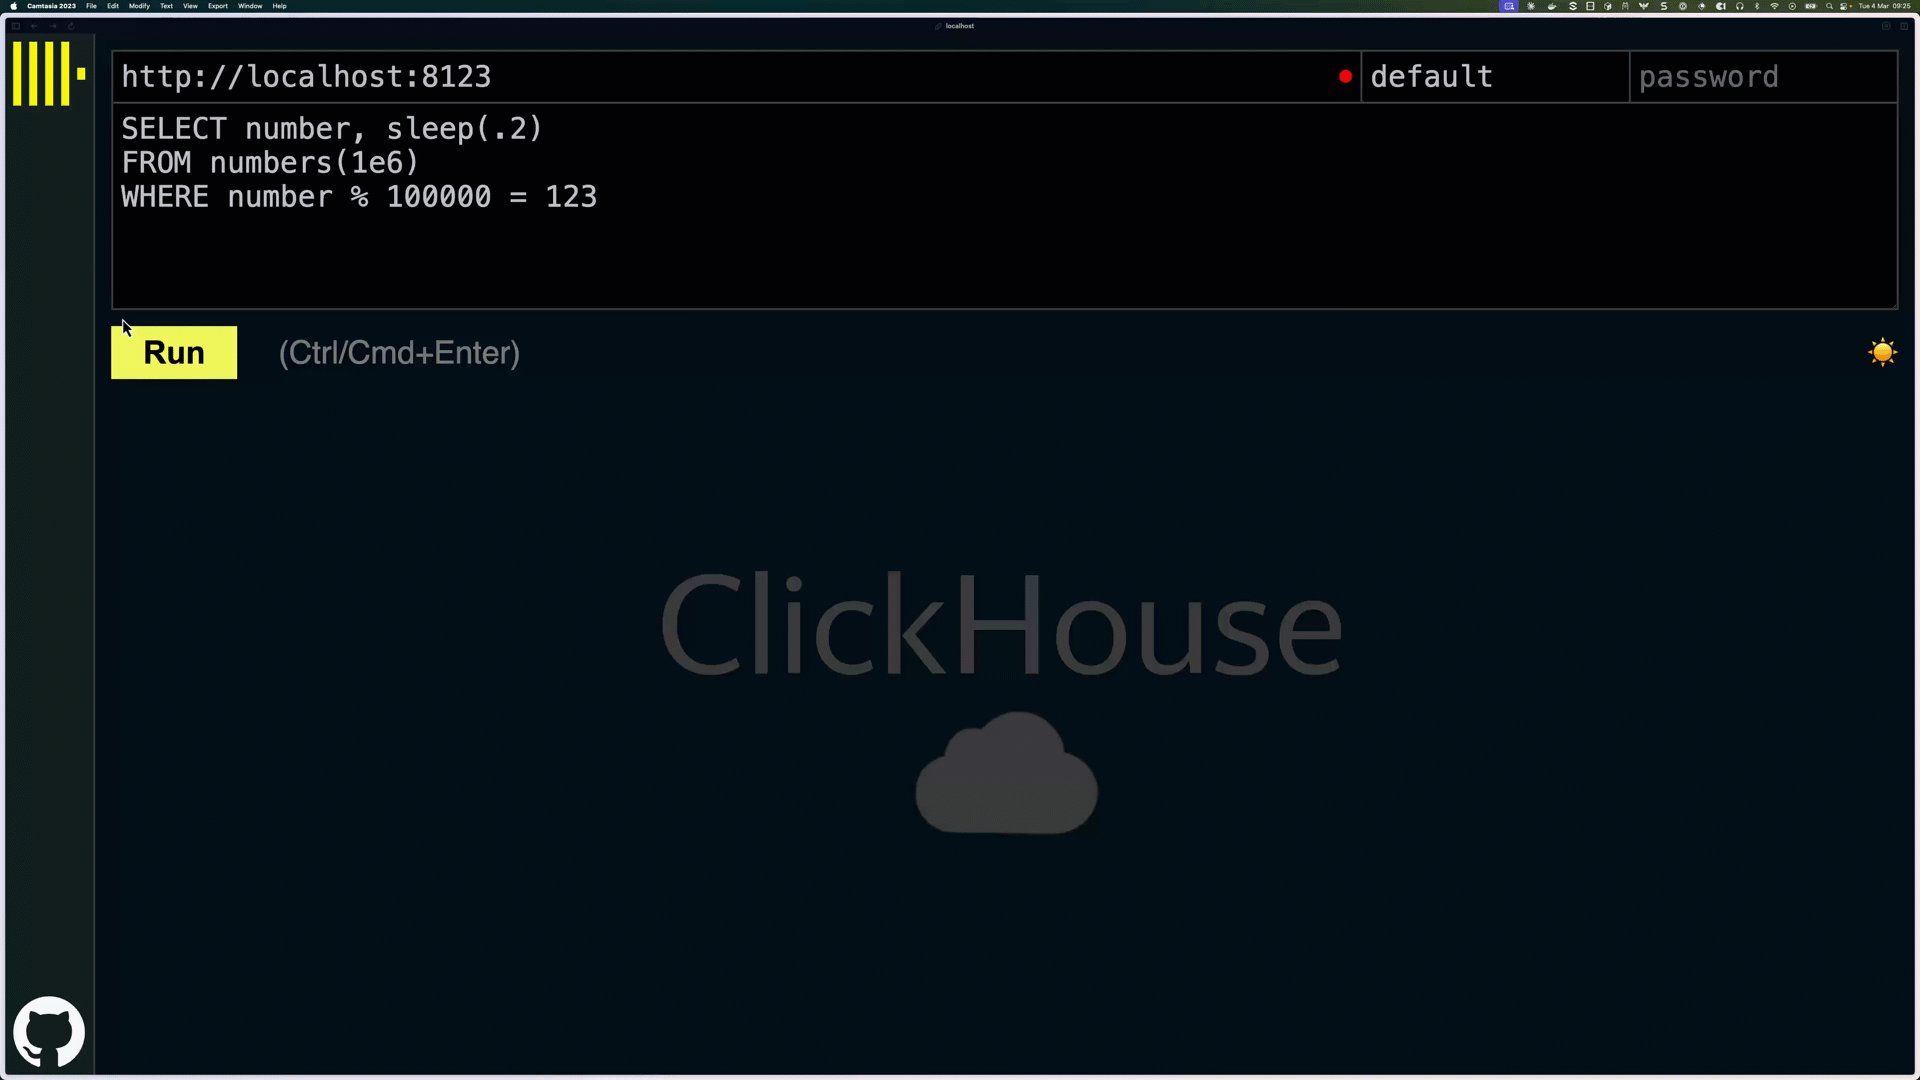Click the date and time Tue 4 Mar

tap(1885, 6)
